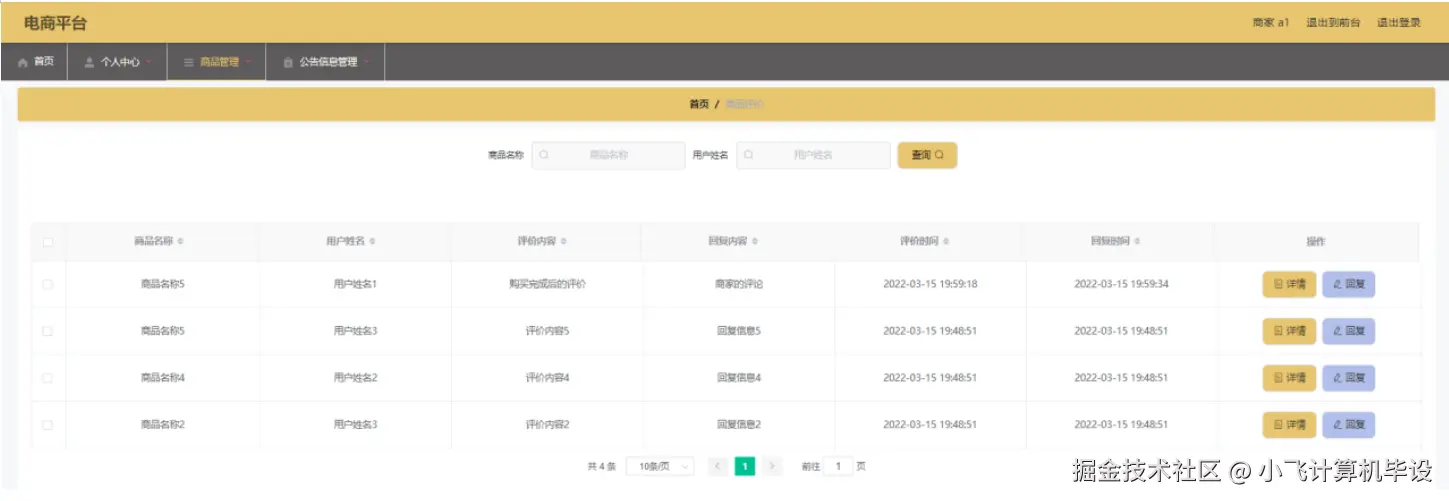Open 详情 for the 评价内容2 row
1449x501 pixels.
(x=1289, y=425)
